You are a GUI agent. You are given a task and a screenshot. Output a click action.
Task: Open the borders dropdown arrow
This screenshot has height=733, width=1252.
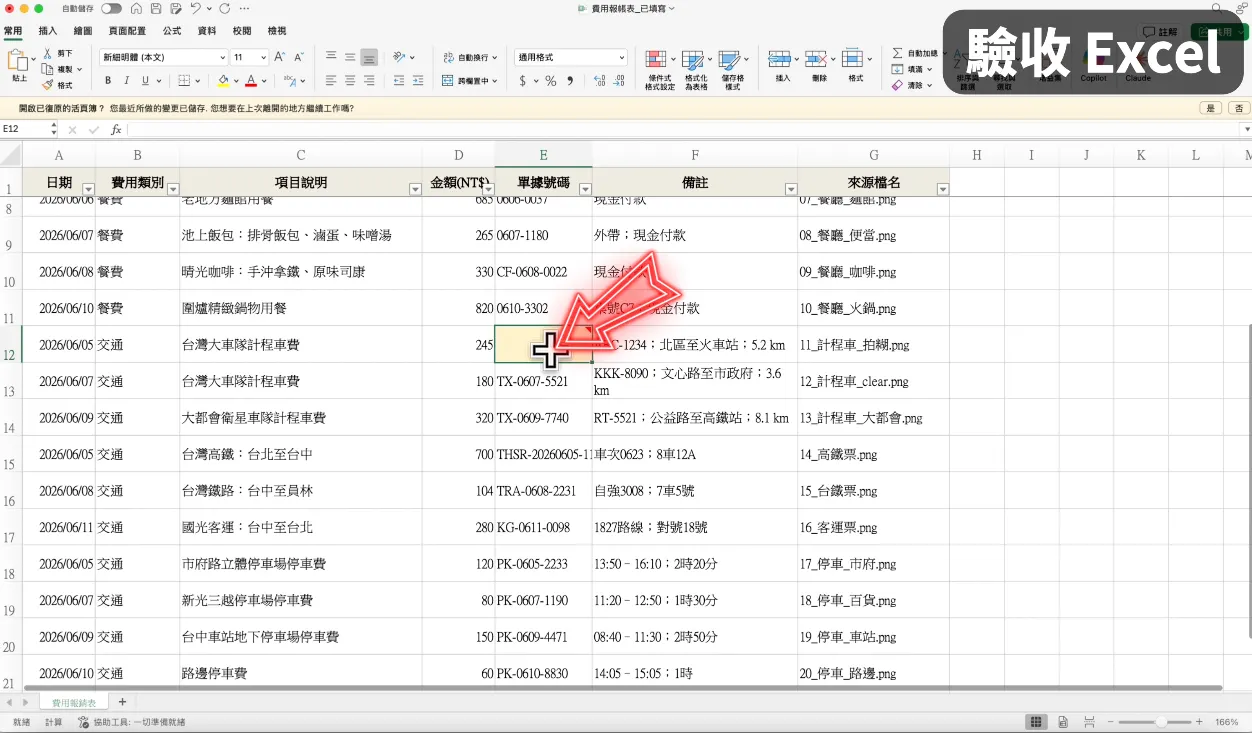click(198, 81)
